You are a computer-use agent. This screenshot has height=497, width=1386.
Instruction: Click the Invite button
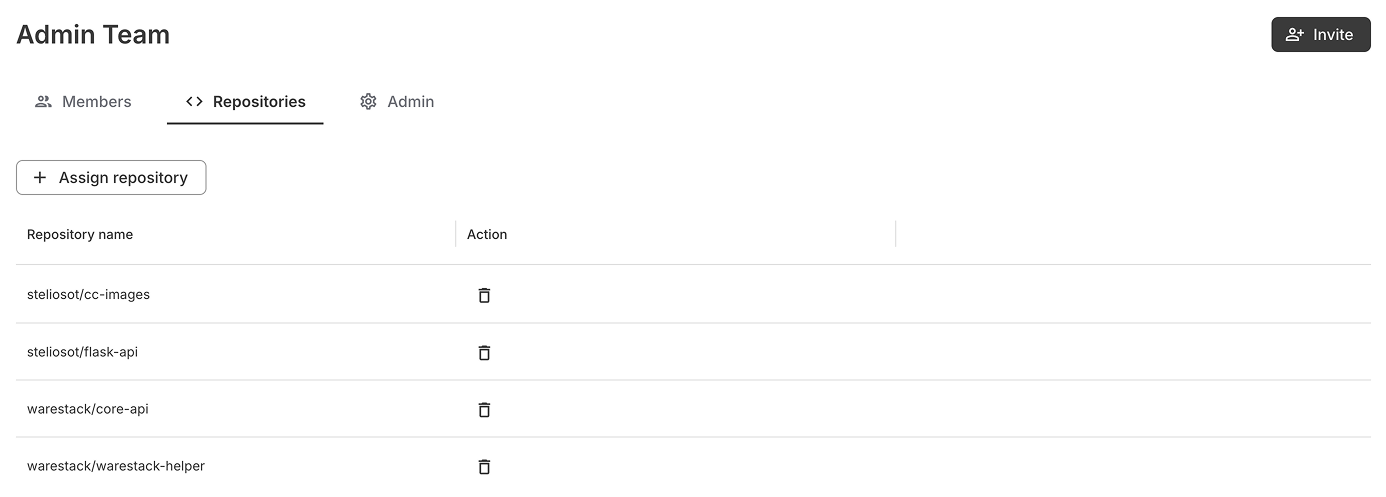pyautogui.click(x=1320, y=34)
